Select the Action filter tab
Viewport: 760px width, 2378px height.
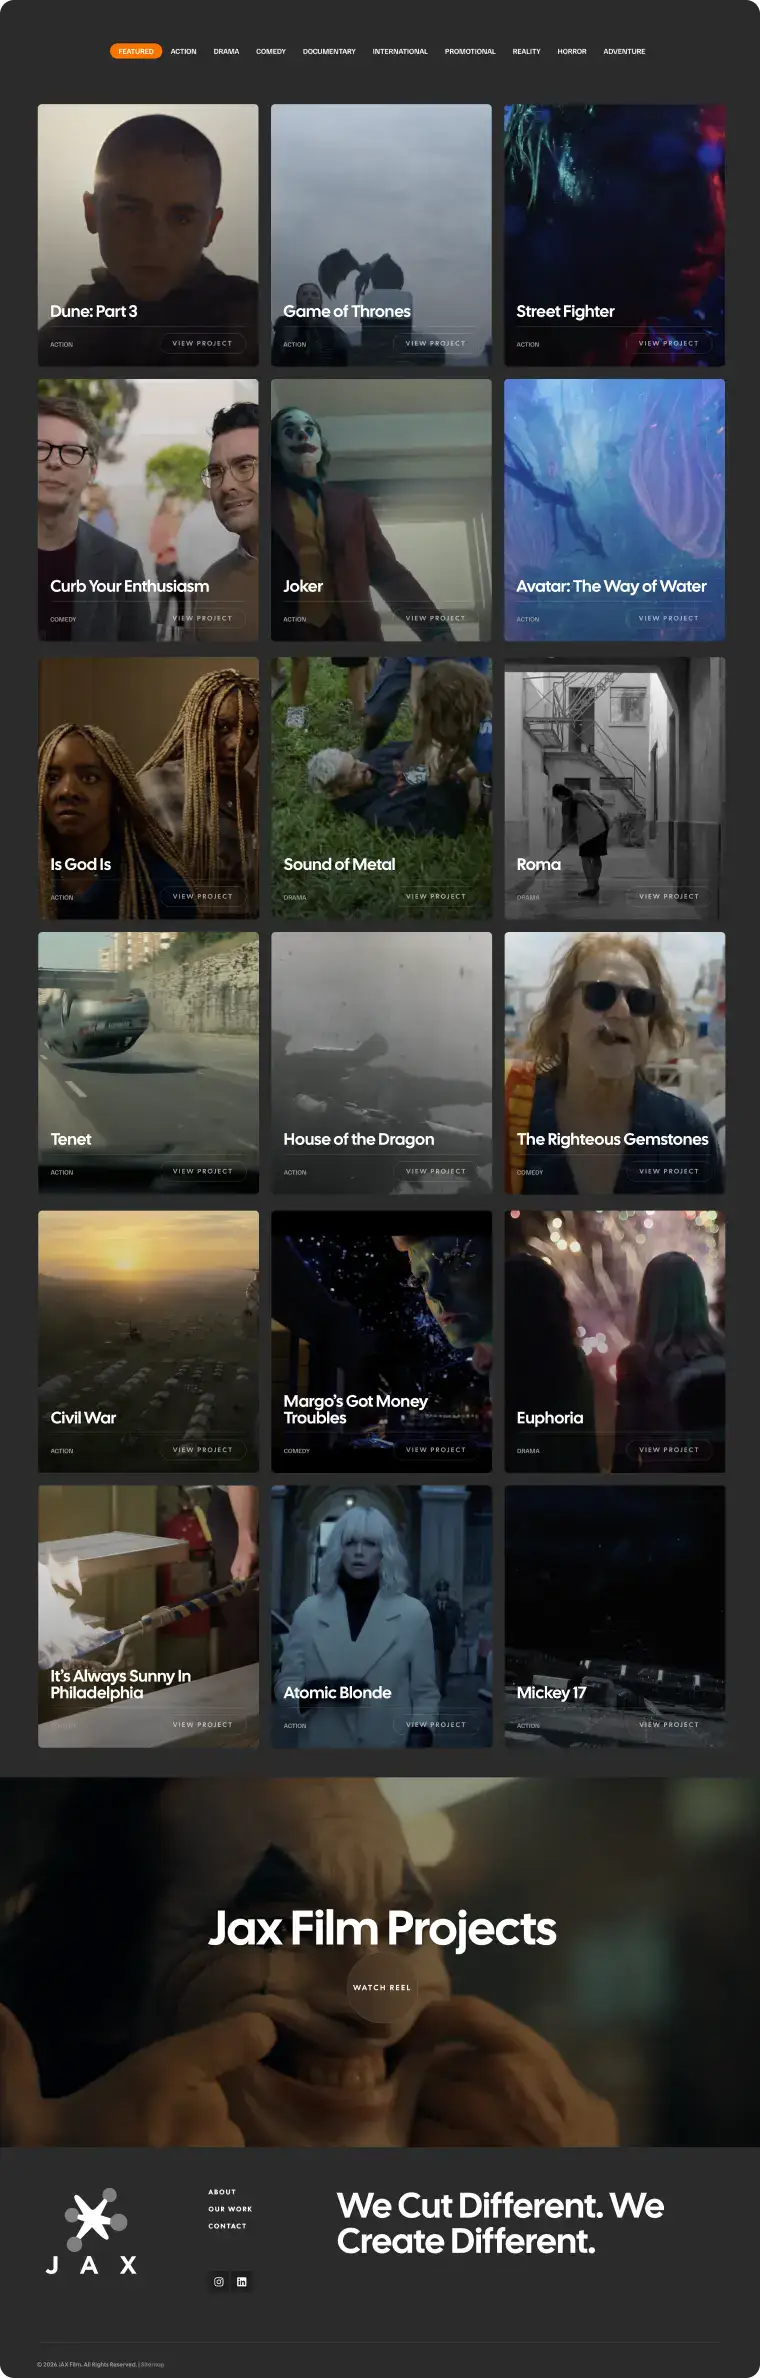[183, 51]
